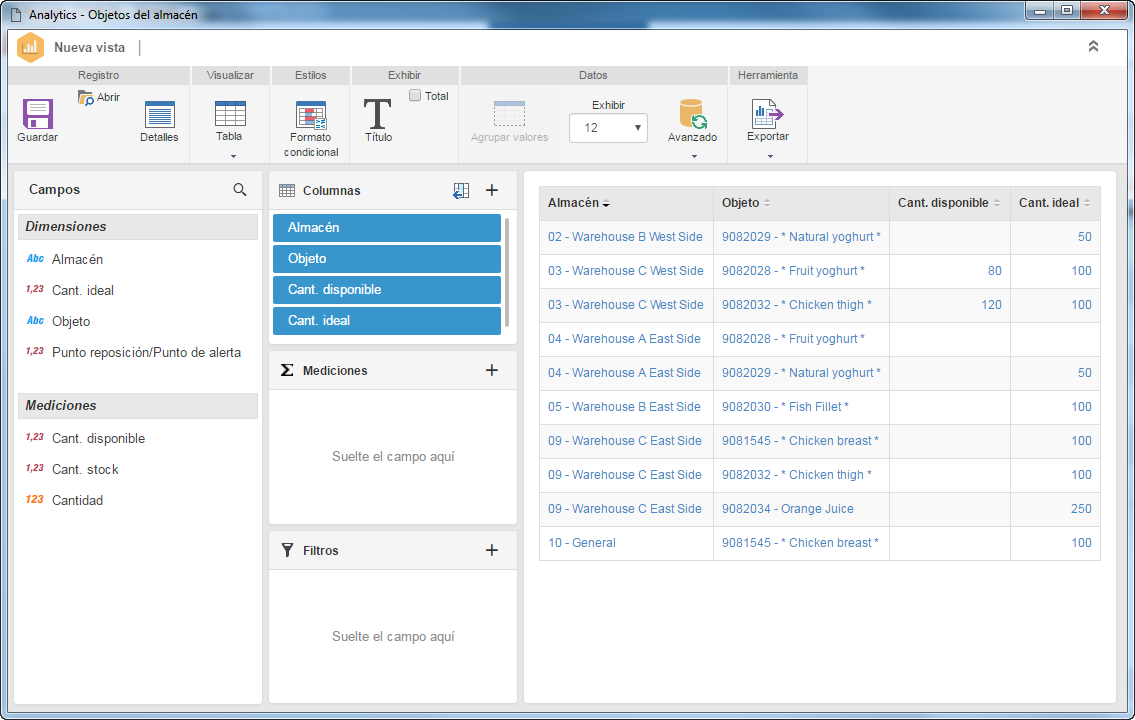Viewport: 1135px width, 720px height.
Task: Click the Filtros drop area
Action: pos(393,637)
